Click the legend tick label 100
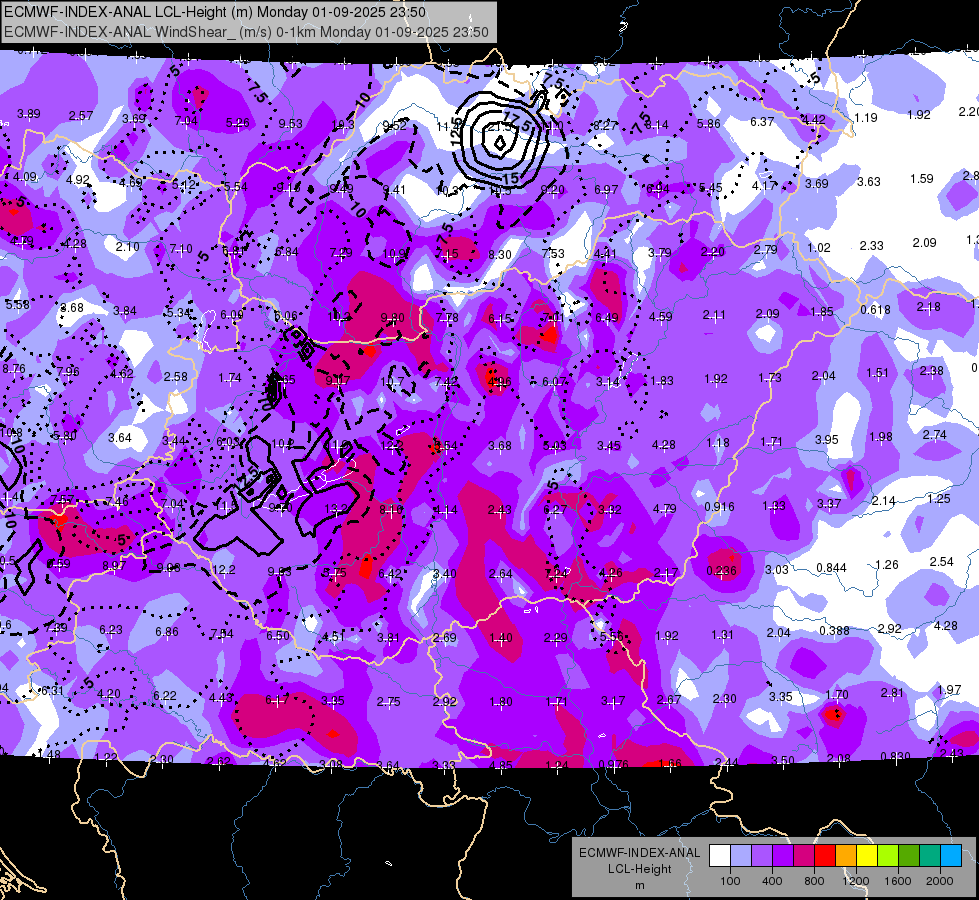The height and width of the screenshot is (900, 979). [x=730, y=881]
